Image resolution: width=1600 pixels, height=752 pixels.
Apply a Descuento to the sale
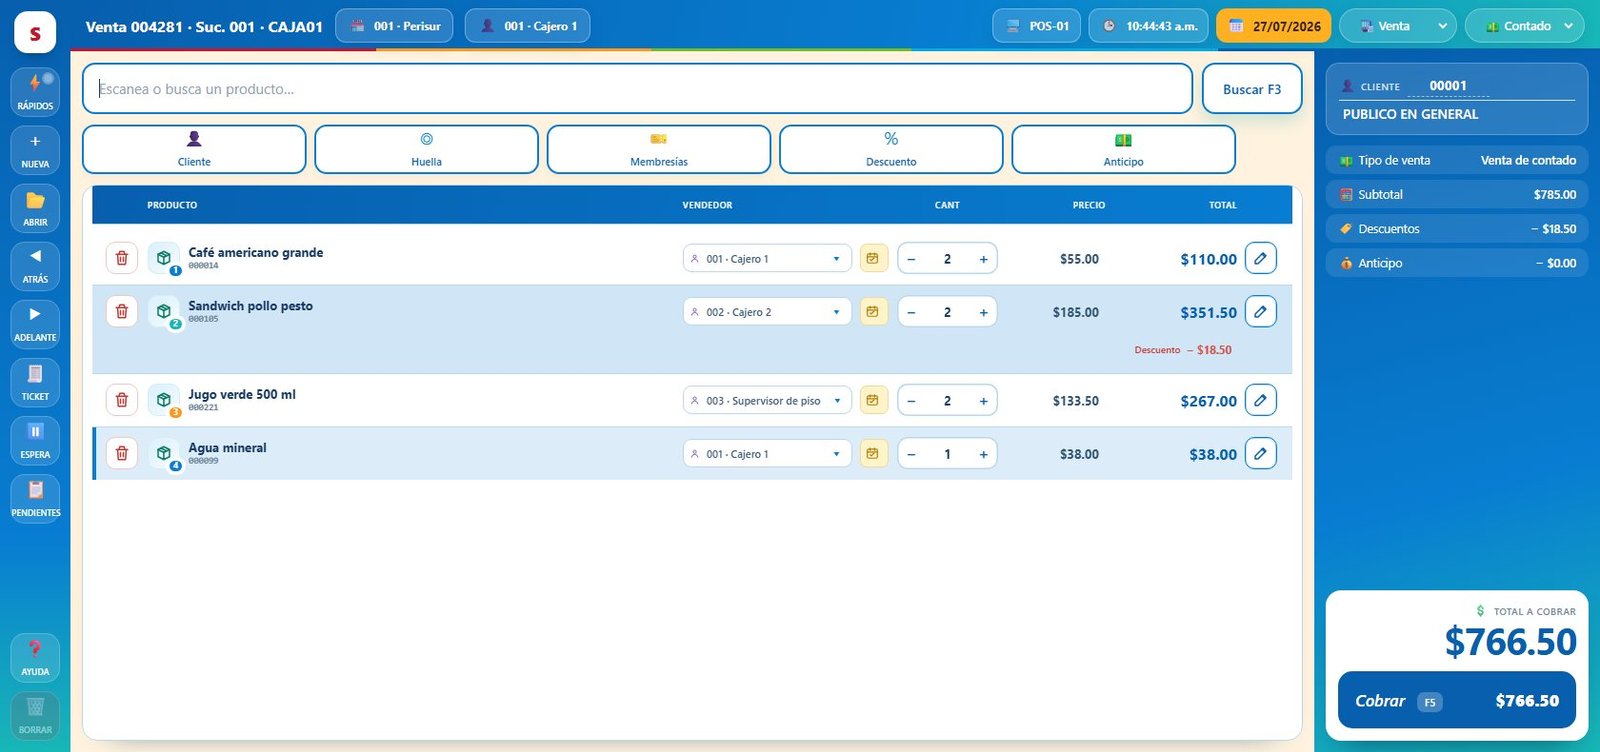[891, 149]
